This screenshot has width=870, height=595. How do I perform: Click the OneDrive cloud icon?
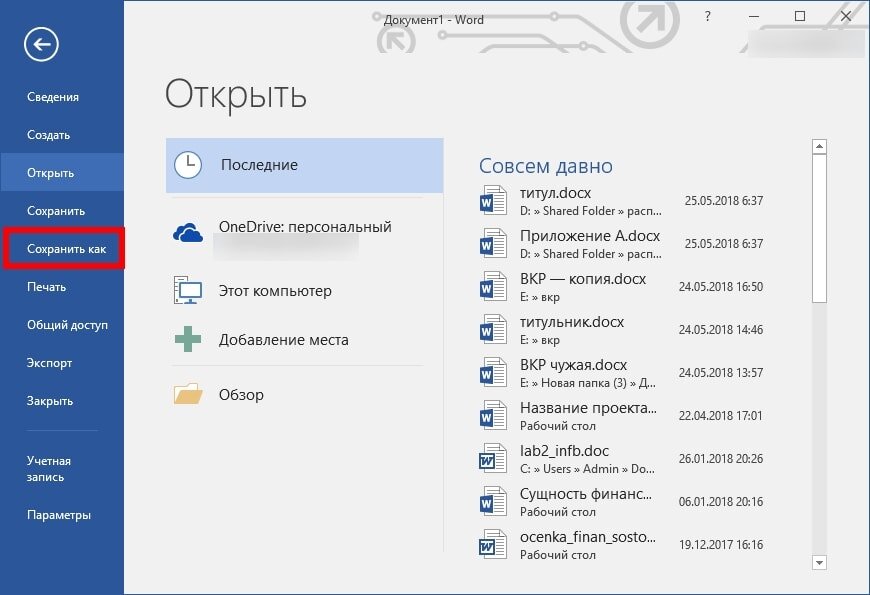pos(188,233)
